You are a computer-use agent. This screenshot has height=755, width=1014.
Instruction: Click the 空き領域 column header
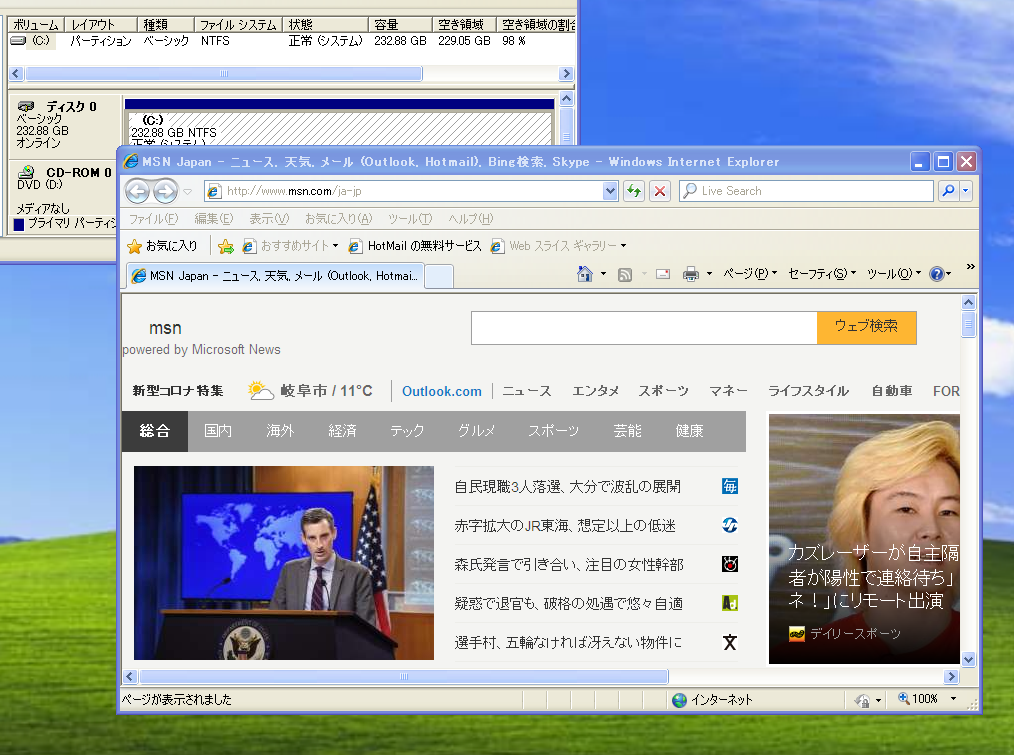464,25
